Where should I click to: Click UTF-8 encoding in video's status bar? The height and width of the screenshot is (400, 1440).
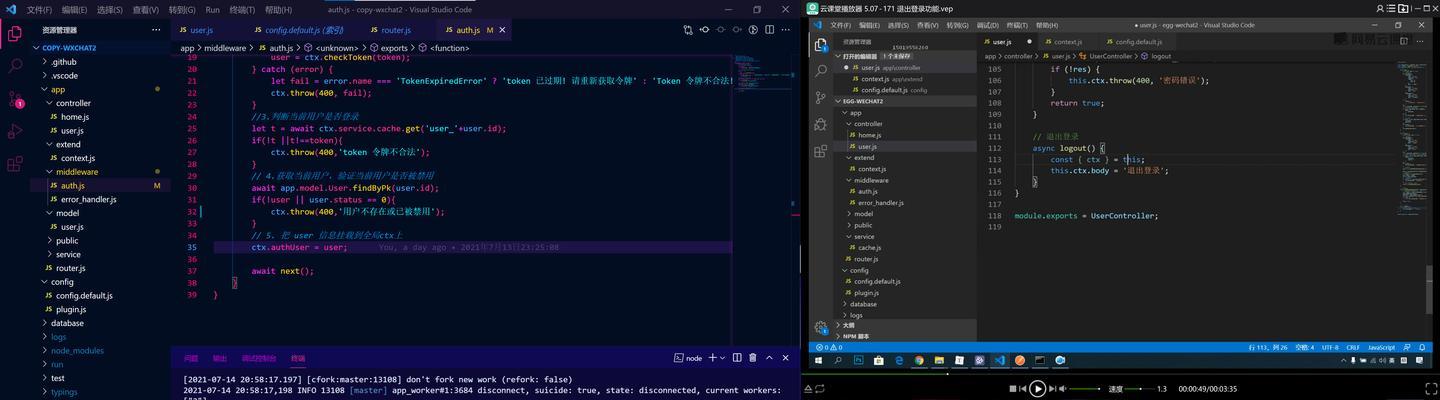[x=1330, y=347]
